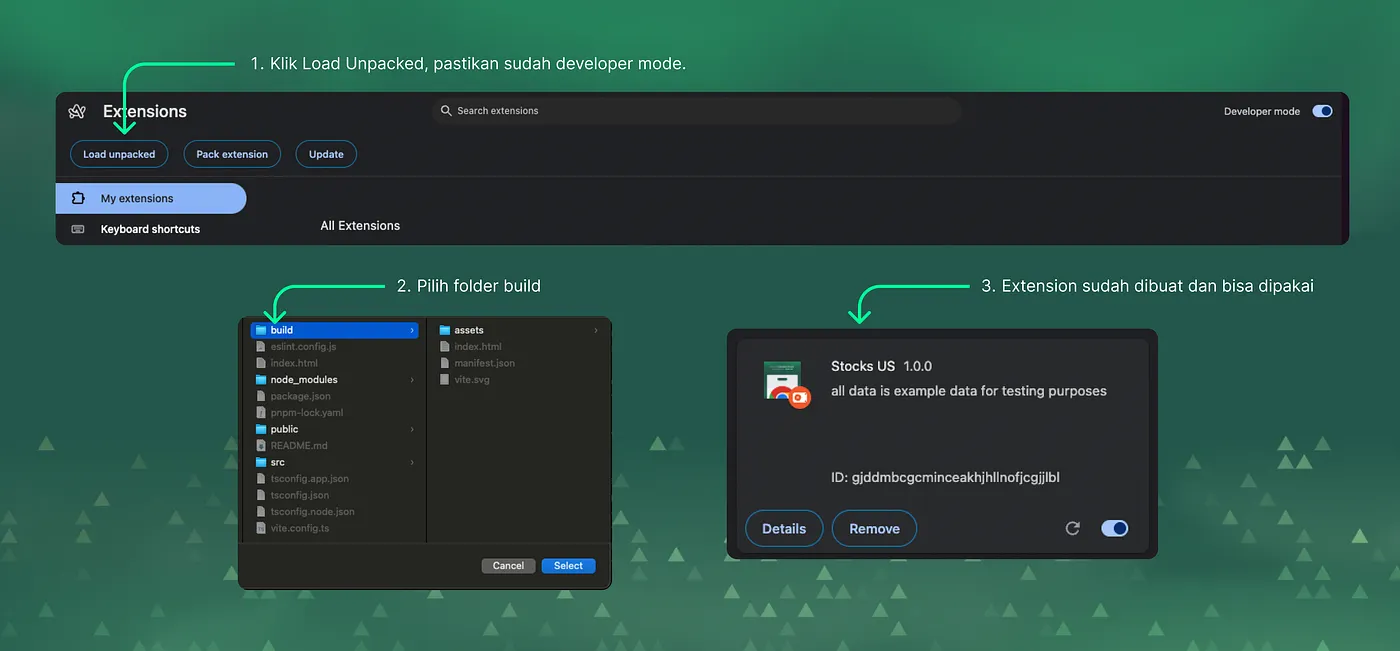Screen dimensions: 1400x651
Task: Remove the Stocks US extension
Action: [874, 528]
